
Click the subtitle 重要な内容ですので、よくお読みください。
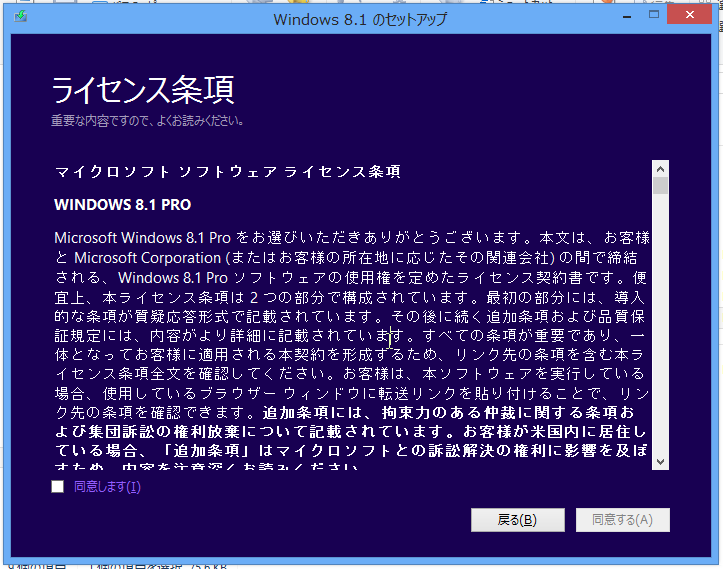(x=147, y=121)
